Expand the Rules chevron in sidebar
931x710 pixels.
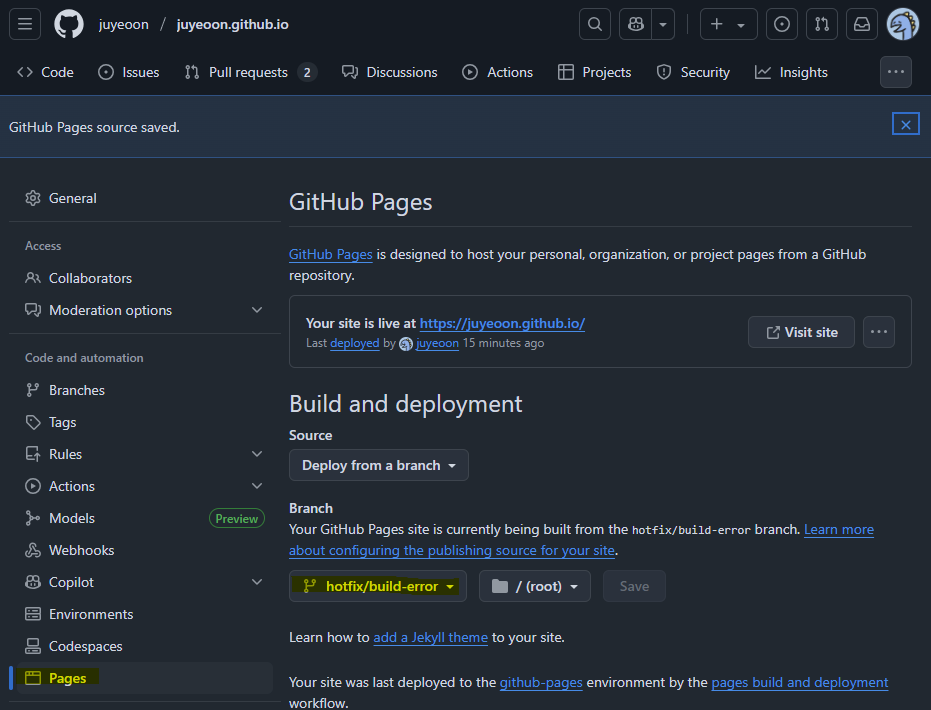coord(257,454)
